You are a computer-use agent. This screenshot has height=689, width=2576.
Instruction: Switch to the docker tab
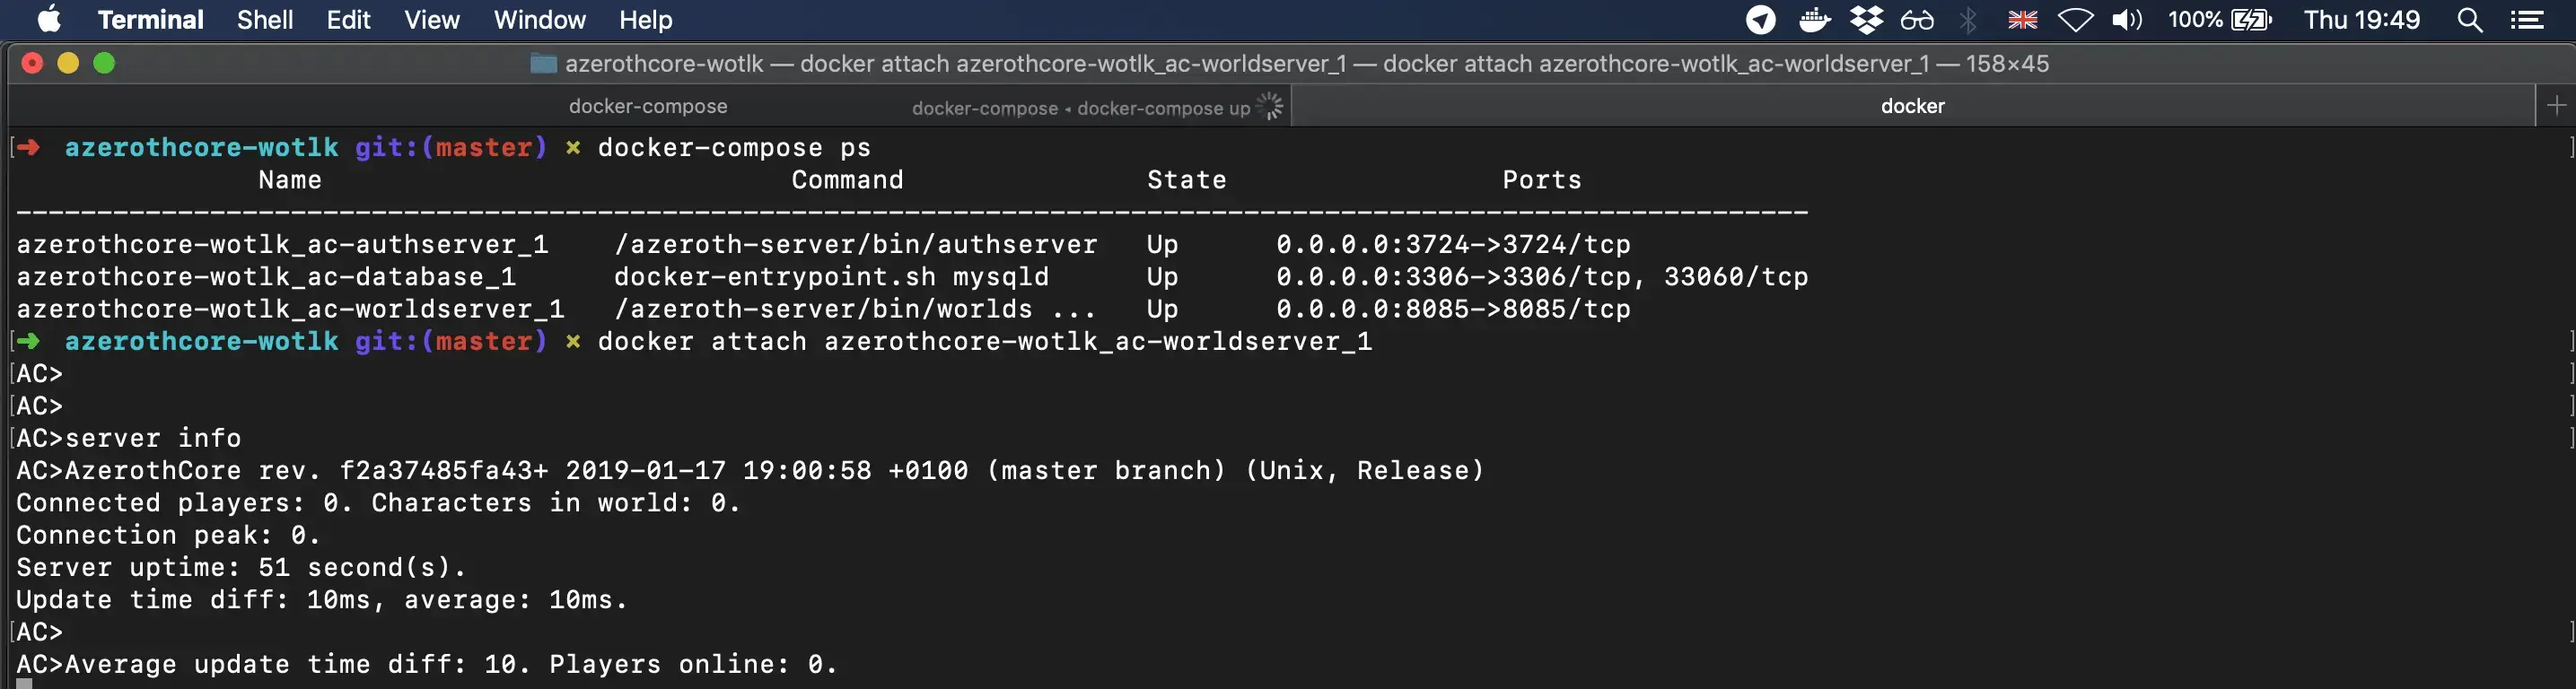click(1912, 106)
